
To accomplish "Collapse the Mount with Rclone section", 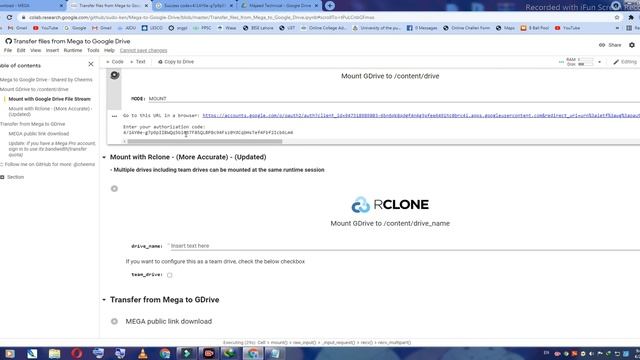I will click(x=104, y=157).
